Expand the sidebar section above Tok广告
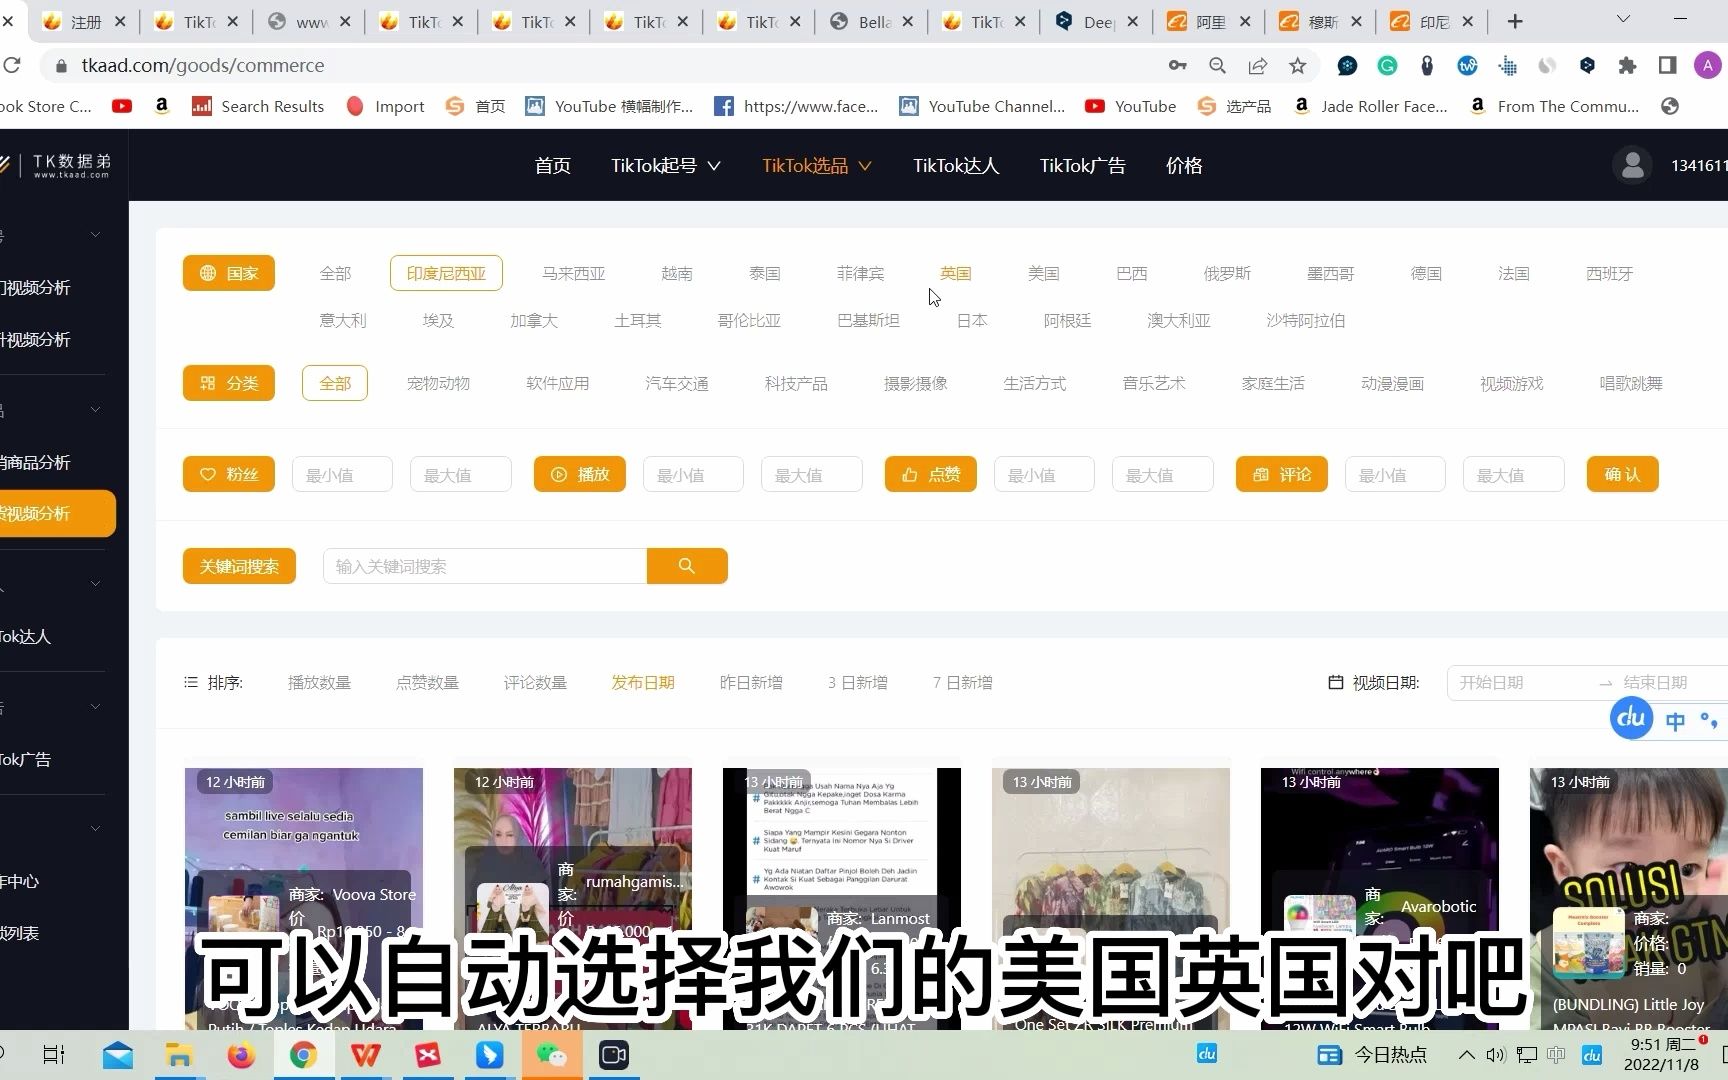 coord(96,707)
